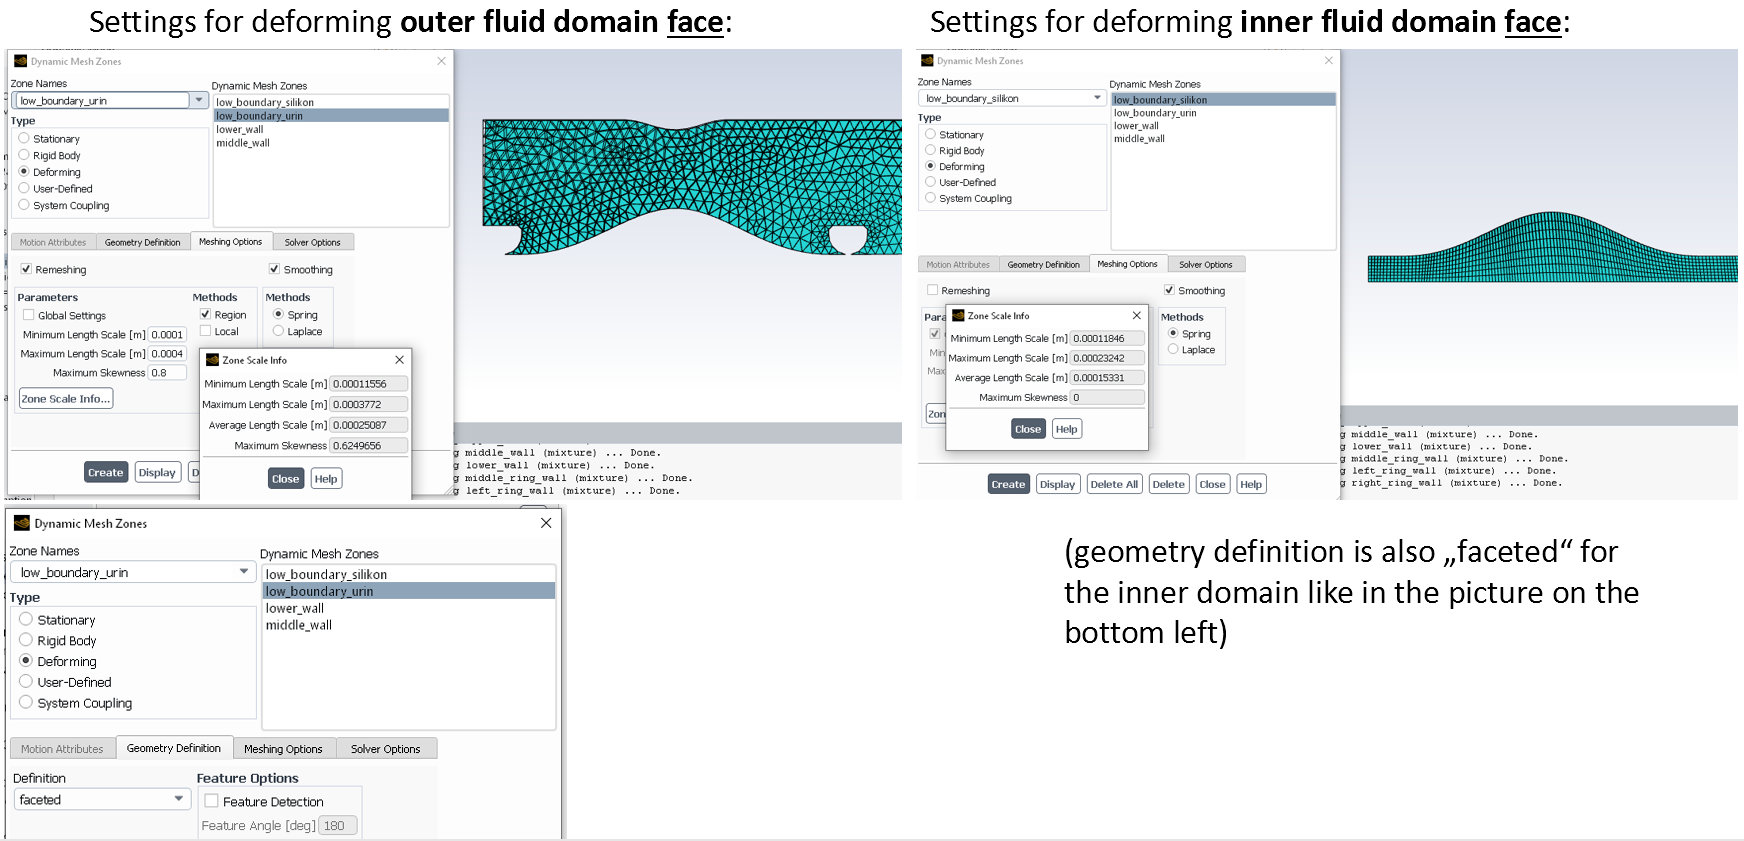
Task: Select Rigid Body type in bottom-left dialog
Action: click(x=26, y=640)
